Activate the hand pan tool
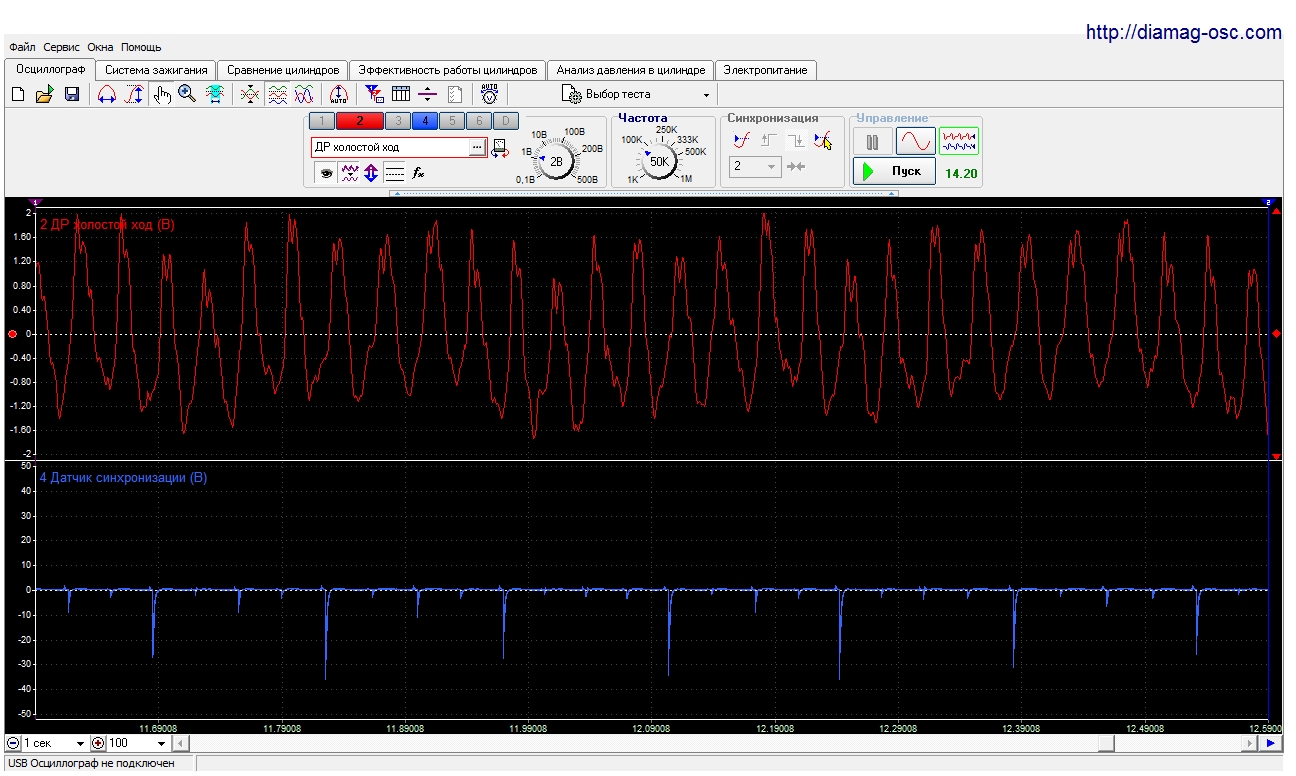The height and width of the screenshot is (776, 1296). [162, 94]
